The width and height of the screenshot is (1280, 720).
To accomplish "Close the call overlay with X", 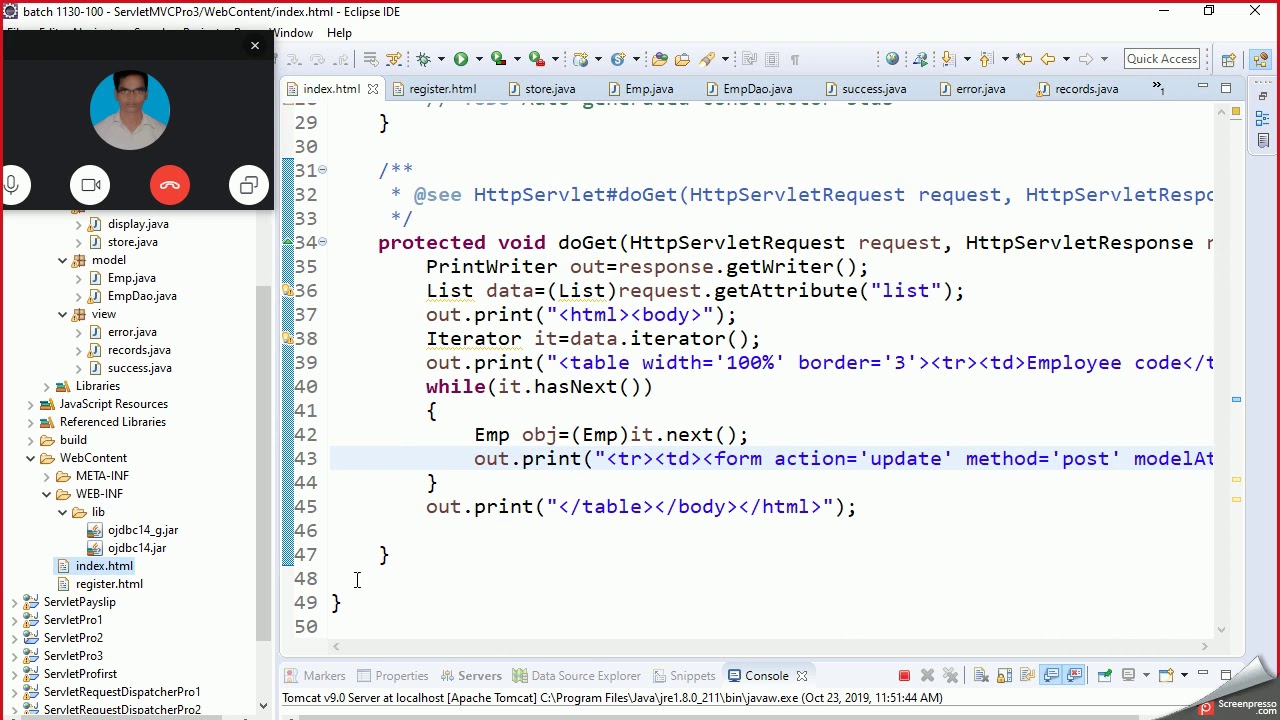I will (x=255, y=45).
